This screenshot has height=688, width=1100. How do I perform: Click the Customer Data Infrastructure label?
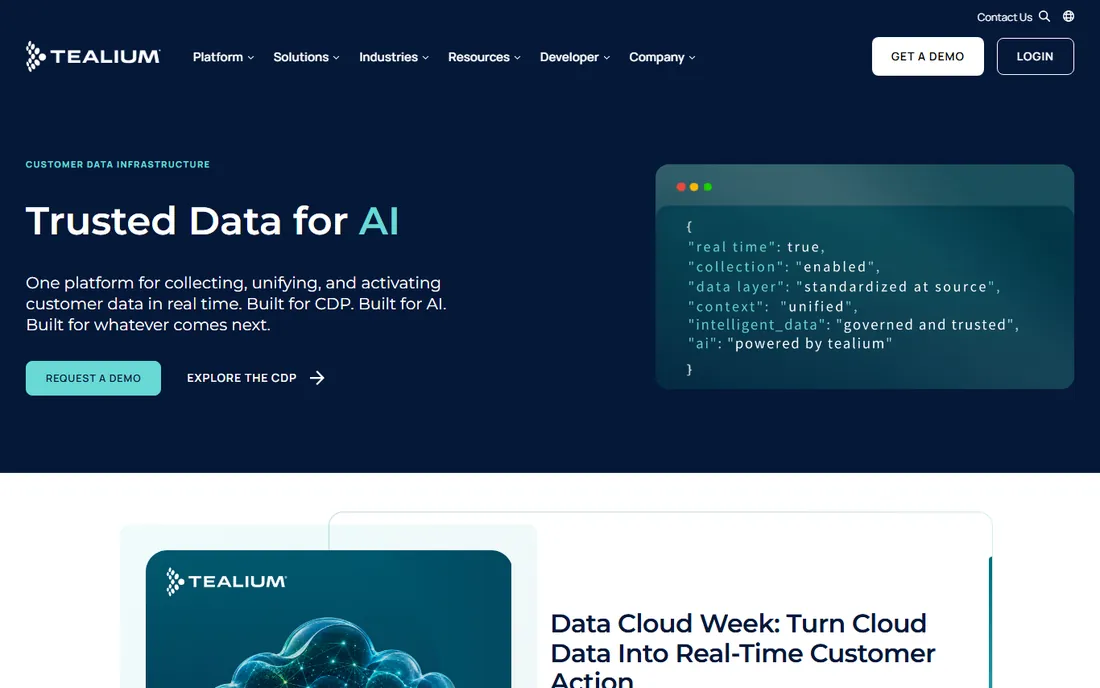pos(118,164)
